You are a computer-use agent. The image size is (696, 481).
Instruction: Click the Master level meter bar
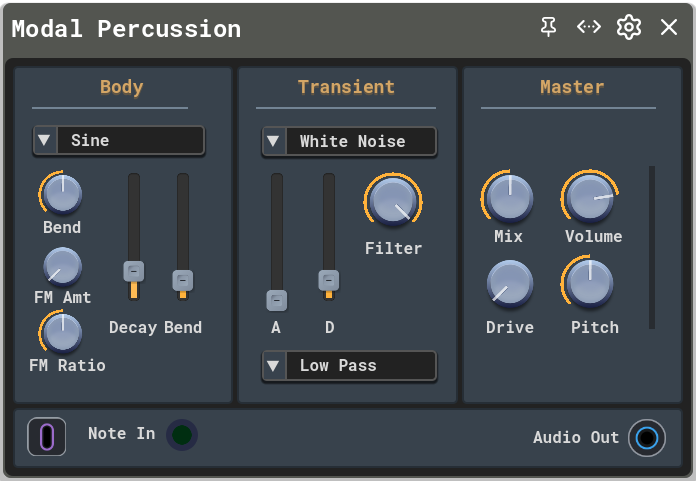point(652,248)
